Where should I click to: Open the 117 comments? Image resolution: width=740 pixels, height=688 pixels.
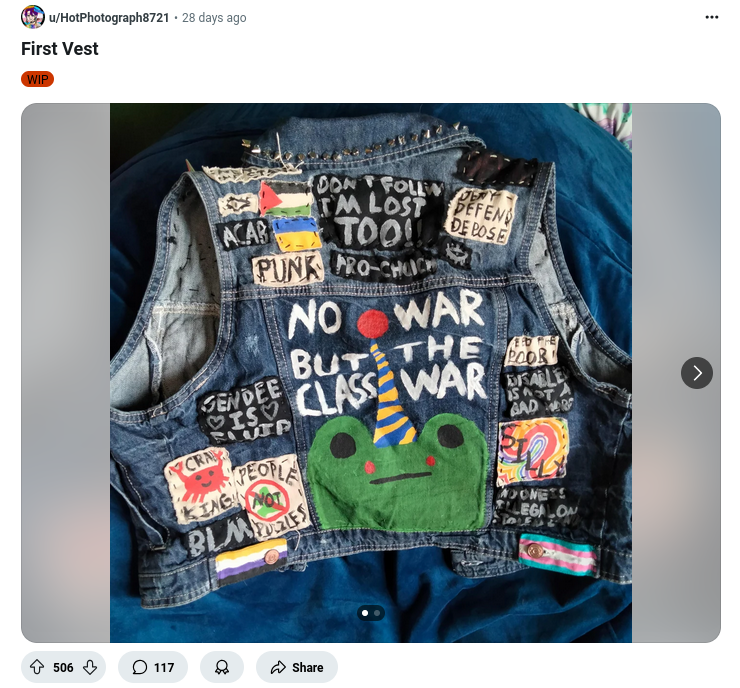pyautogui.click(x=153, y=667)
